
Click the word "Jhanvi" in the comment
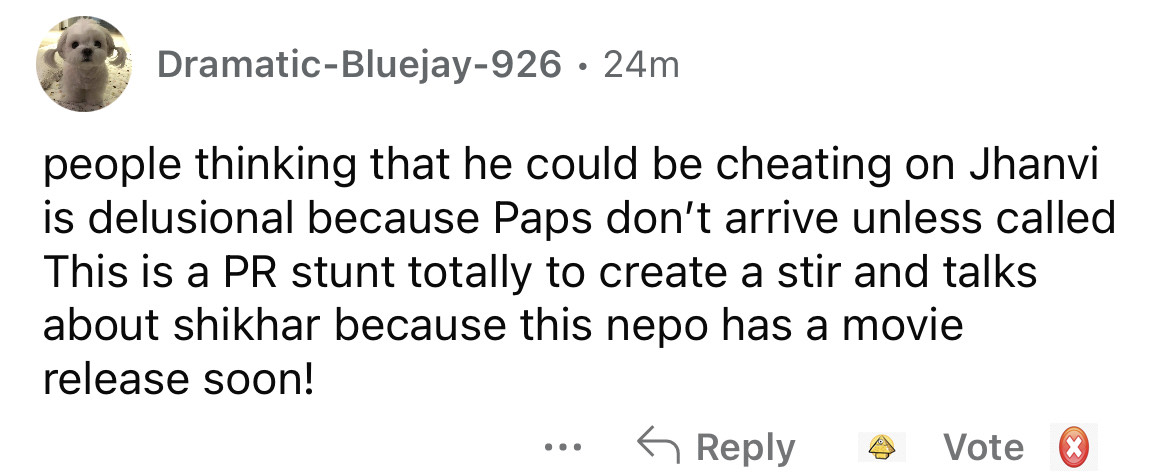(x=1032, y=166)
